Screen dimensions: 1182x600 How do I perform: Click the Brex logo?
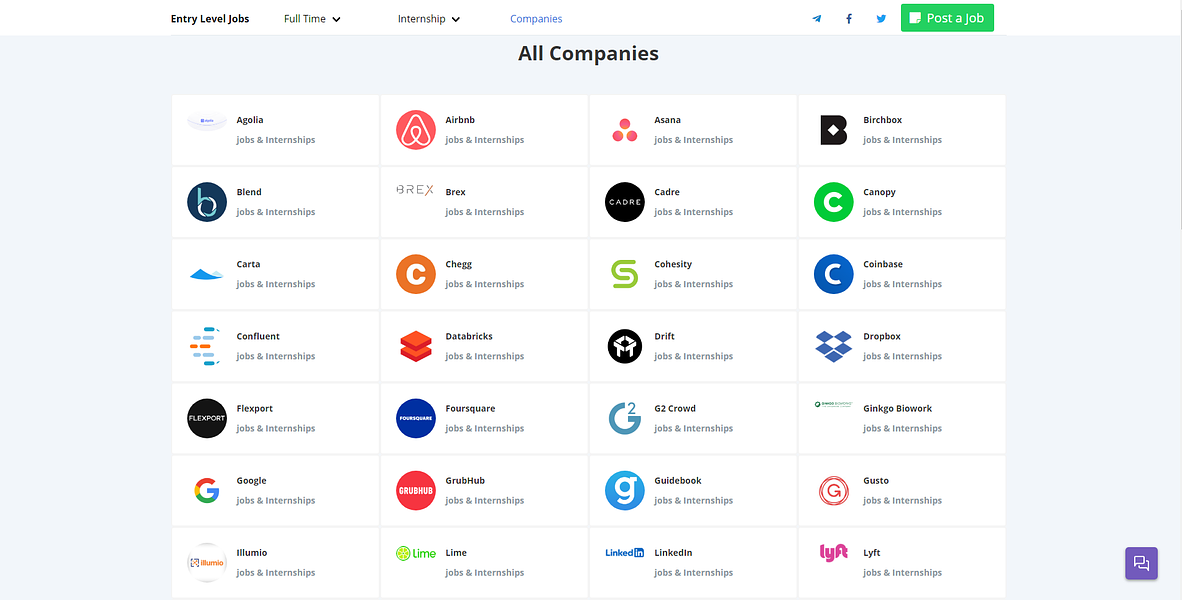click(415, 190)
